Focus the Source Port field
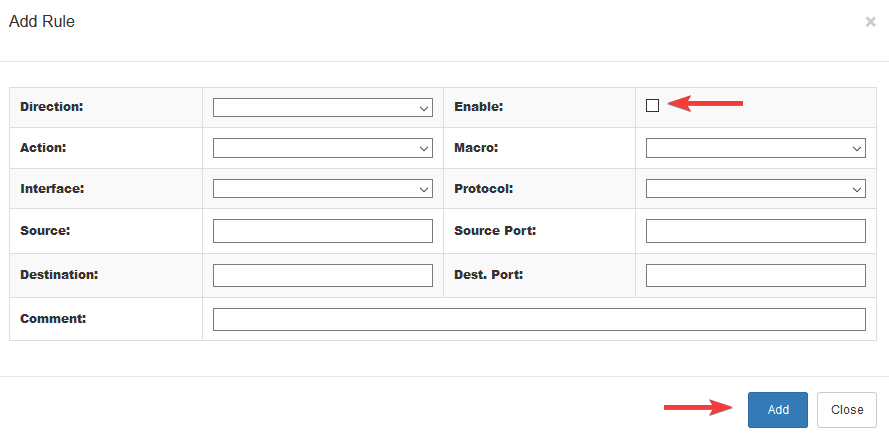889x436 pixels. click(756, 231)
